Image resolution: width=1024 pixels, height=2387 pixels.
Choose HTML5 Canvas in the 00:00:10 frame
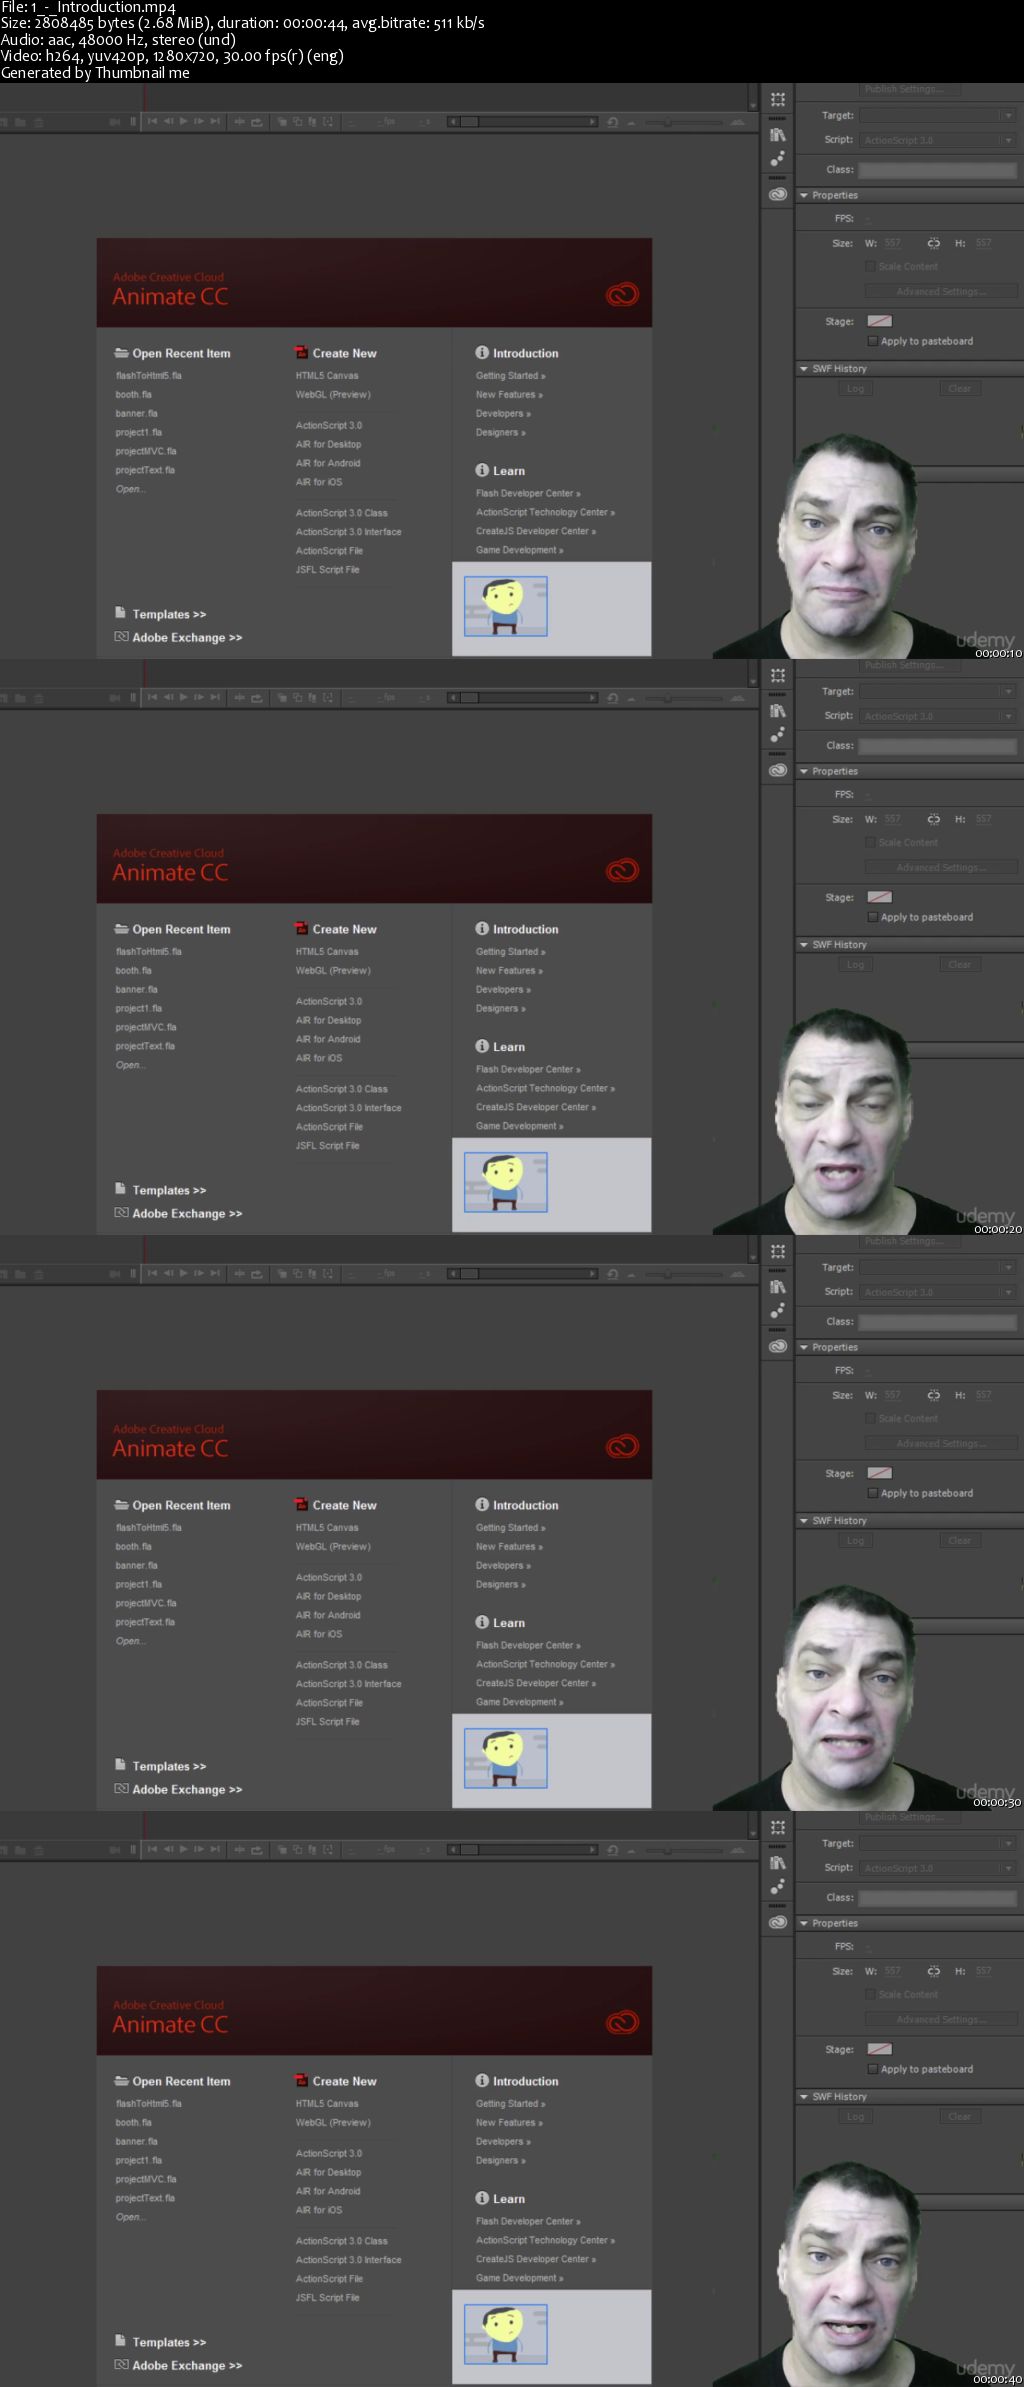[x=327, y=376]
